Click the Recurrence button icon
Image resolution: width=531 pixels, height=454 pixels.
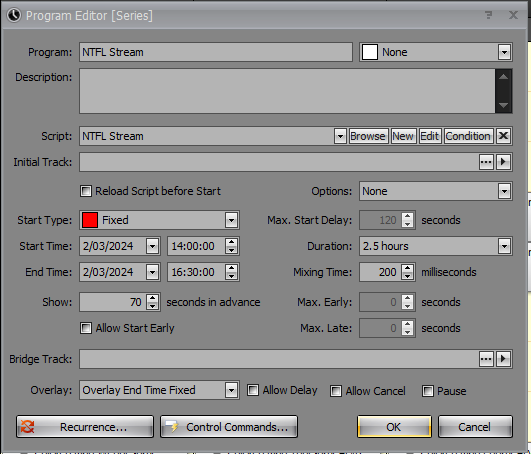coord(27,427)
